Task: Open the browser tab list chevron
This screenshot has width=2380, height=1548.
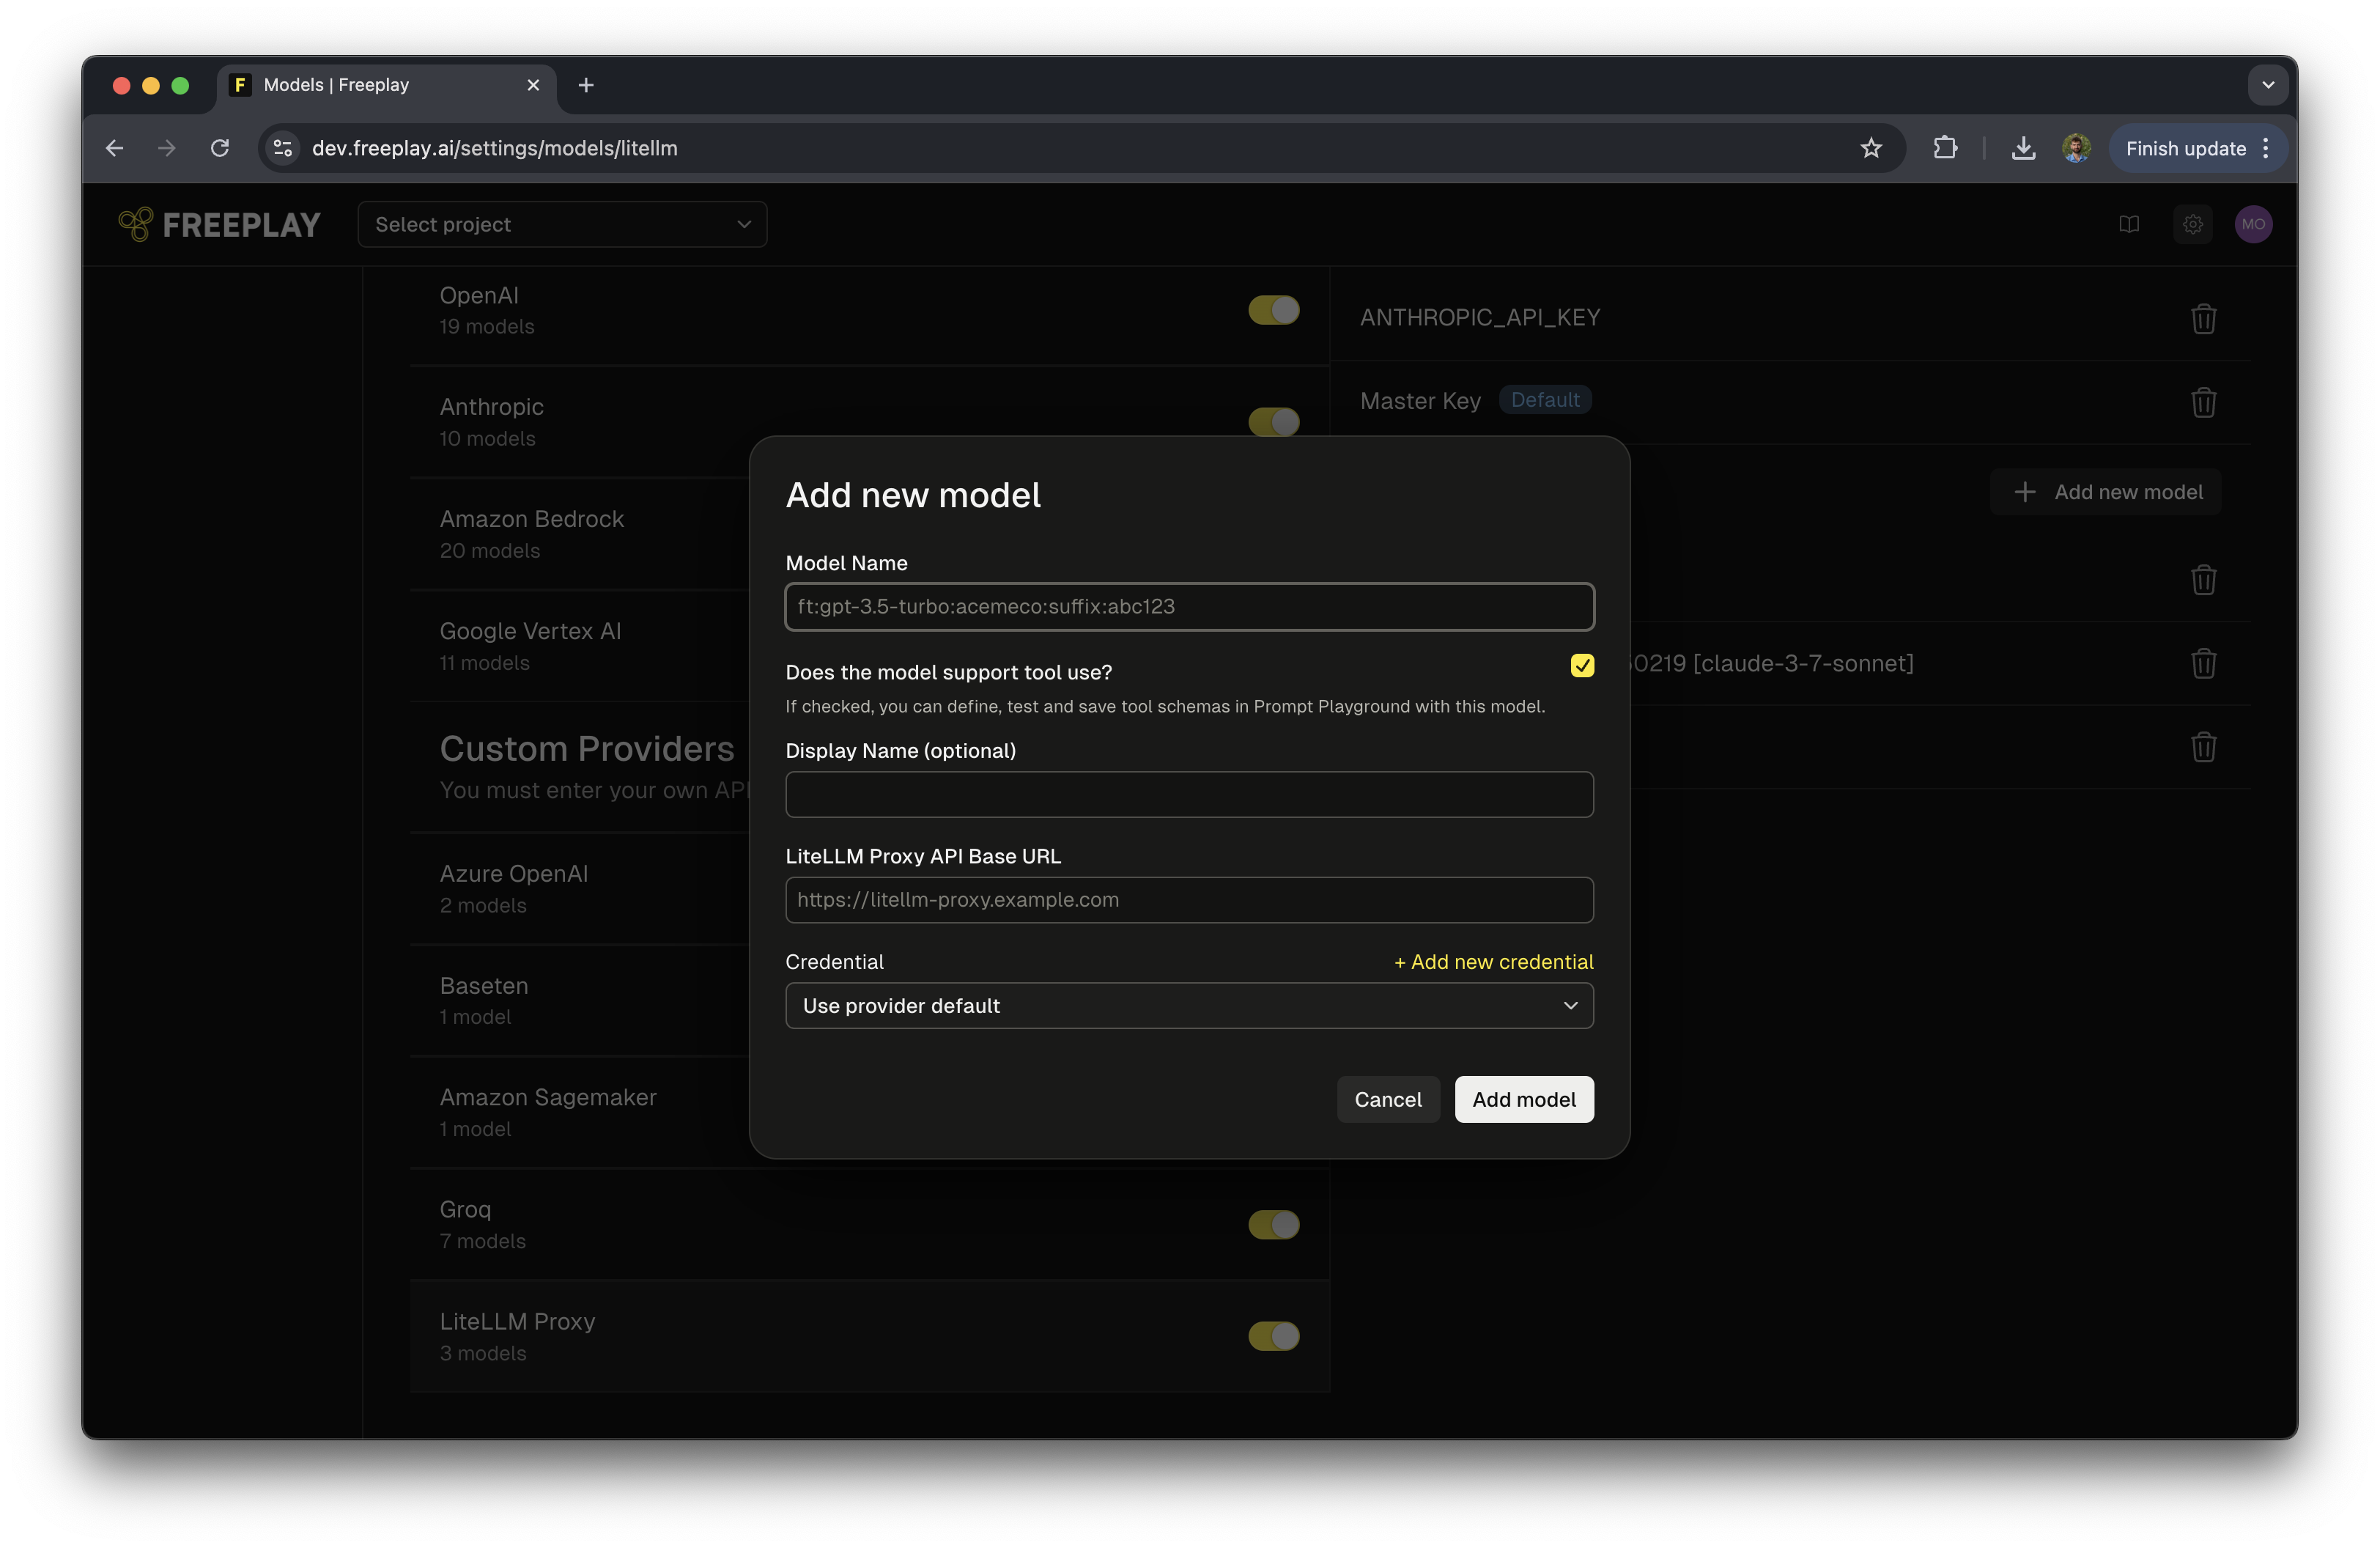Action: 2268,85
